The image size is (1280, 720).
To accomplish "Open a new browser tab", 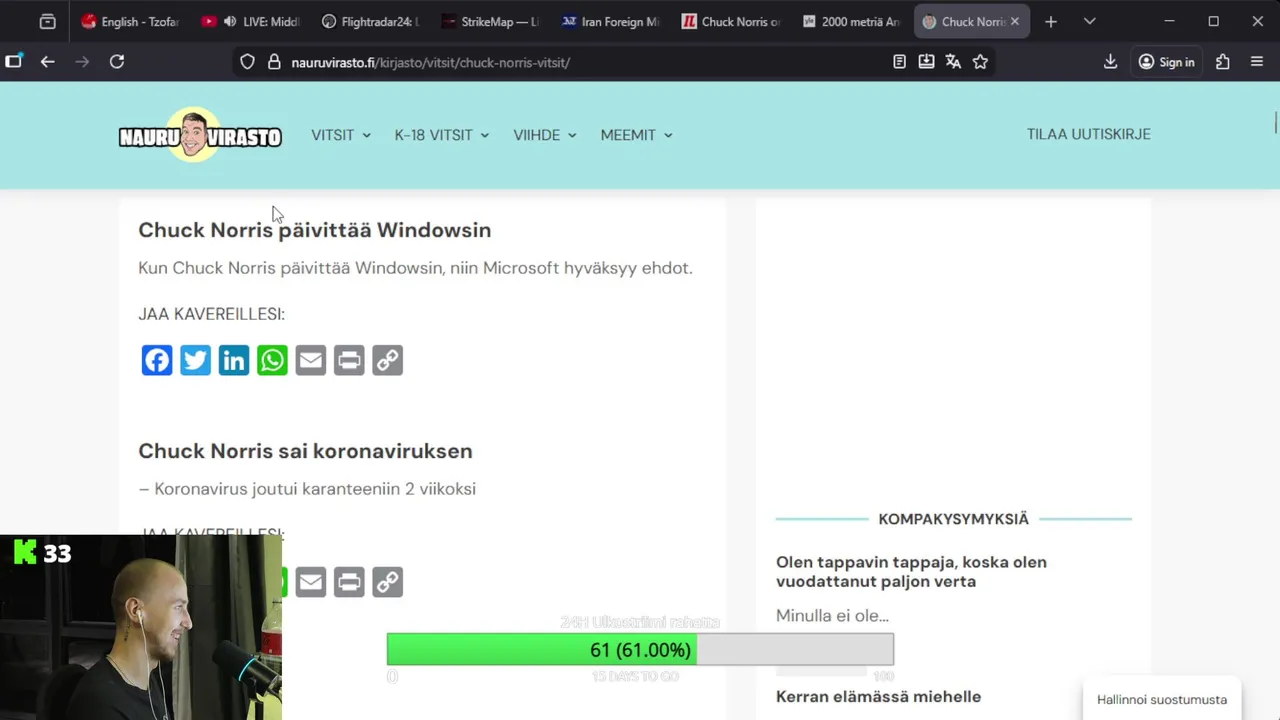I will 1050,21.
